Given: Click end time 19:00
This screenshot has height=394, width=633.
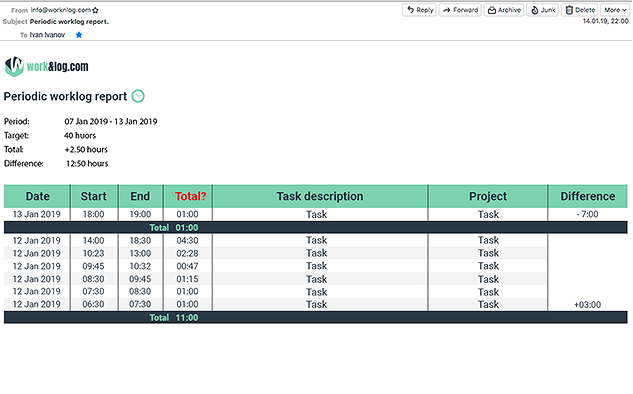Looking at the screenshot, I should (140, 214).
